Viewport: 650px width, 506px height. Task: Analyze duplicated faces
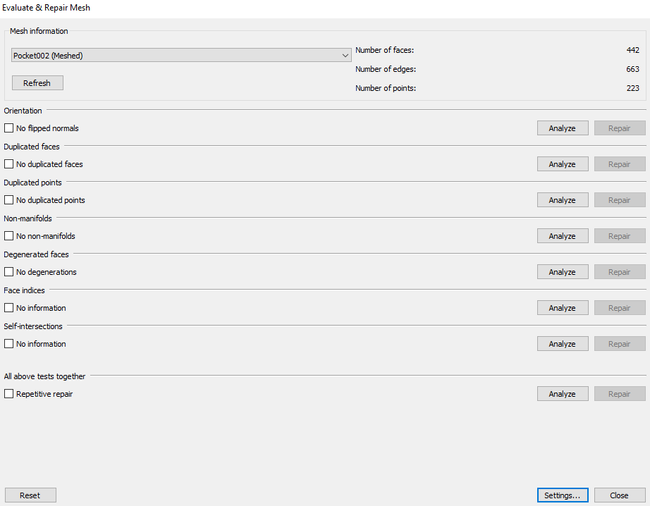click(x=562, y=164)
